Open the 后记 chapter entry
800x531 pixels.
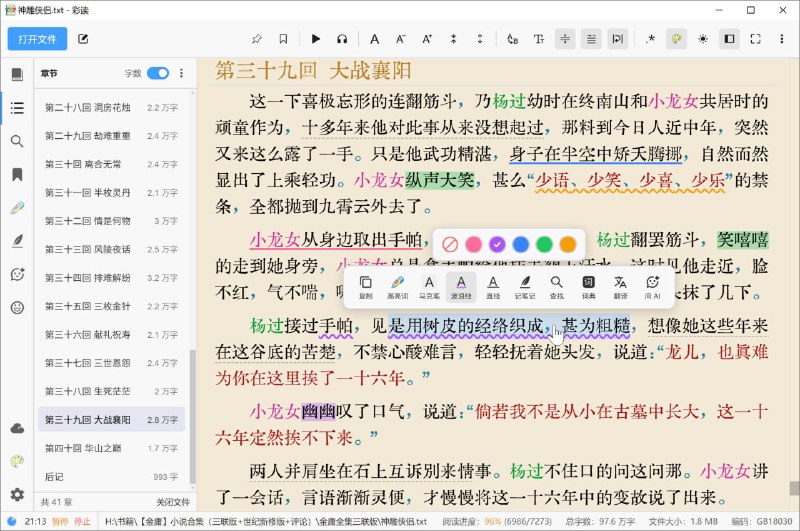111,477
